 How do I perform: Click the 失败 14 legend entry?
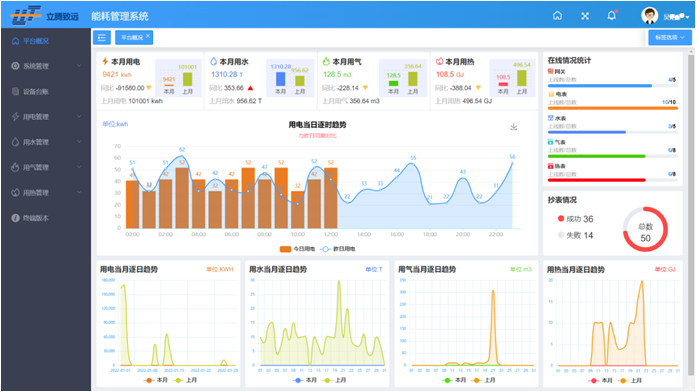[x=575, y=235]
